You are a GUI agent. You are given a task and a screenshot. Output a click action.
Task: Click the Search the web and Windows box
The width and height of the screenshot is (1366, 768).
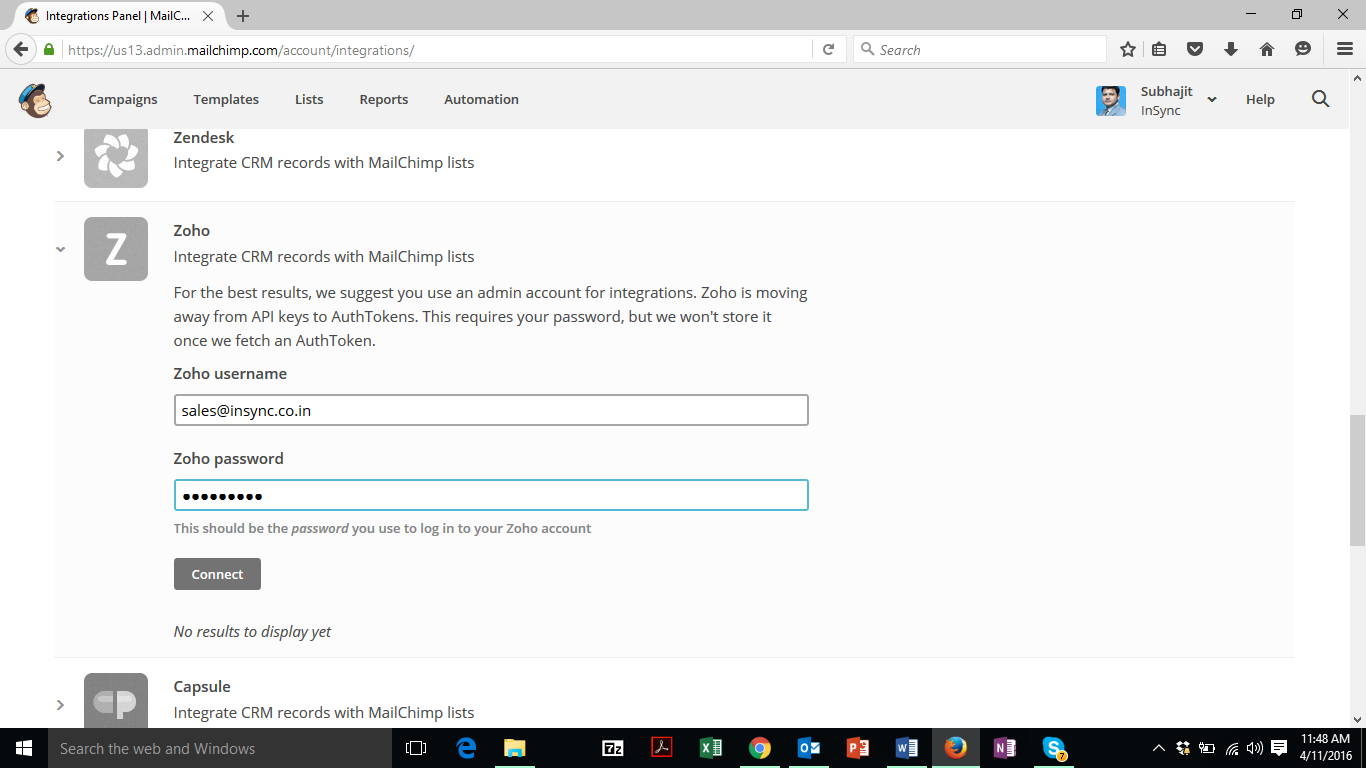coord(220,748)
